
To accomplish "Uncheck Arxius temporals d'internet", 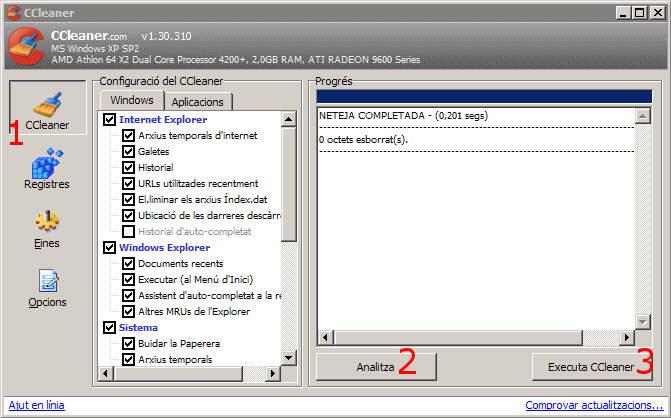I will pyautogui.click(x=128, y=136).
